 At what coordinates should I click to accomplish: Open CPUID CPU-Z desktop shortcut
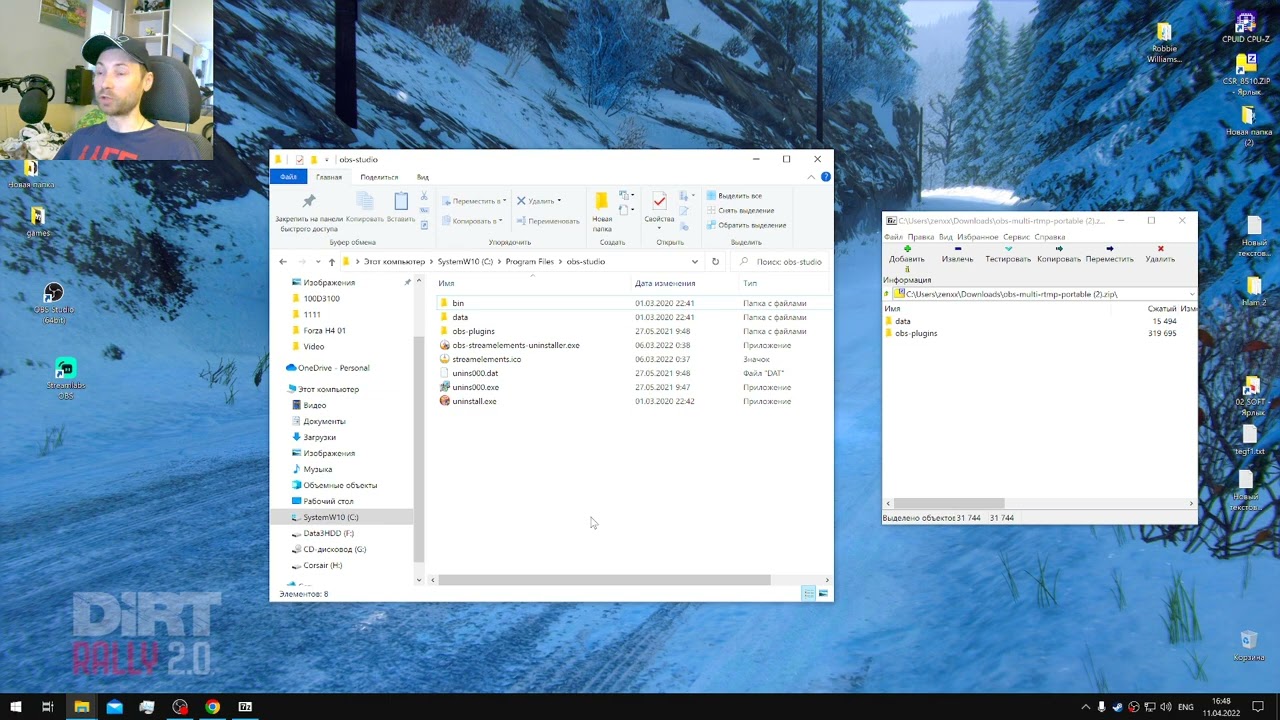[1245, 28]
